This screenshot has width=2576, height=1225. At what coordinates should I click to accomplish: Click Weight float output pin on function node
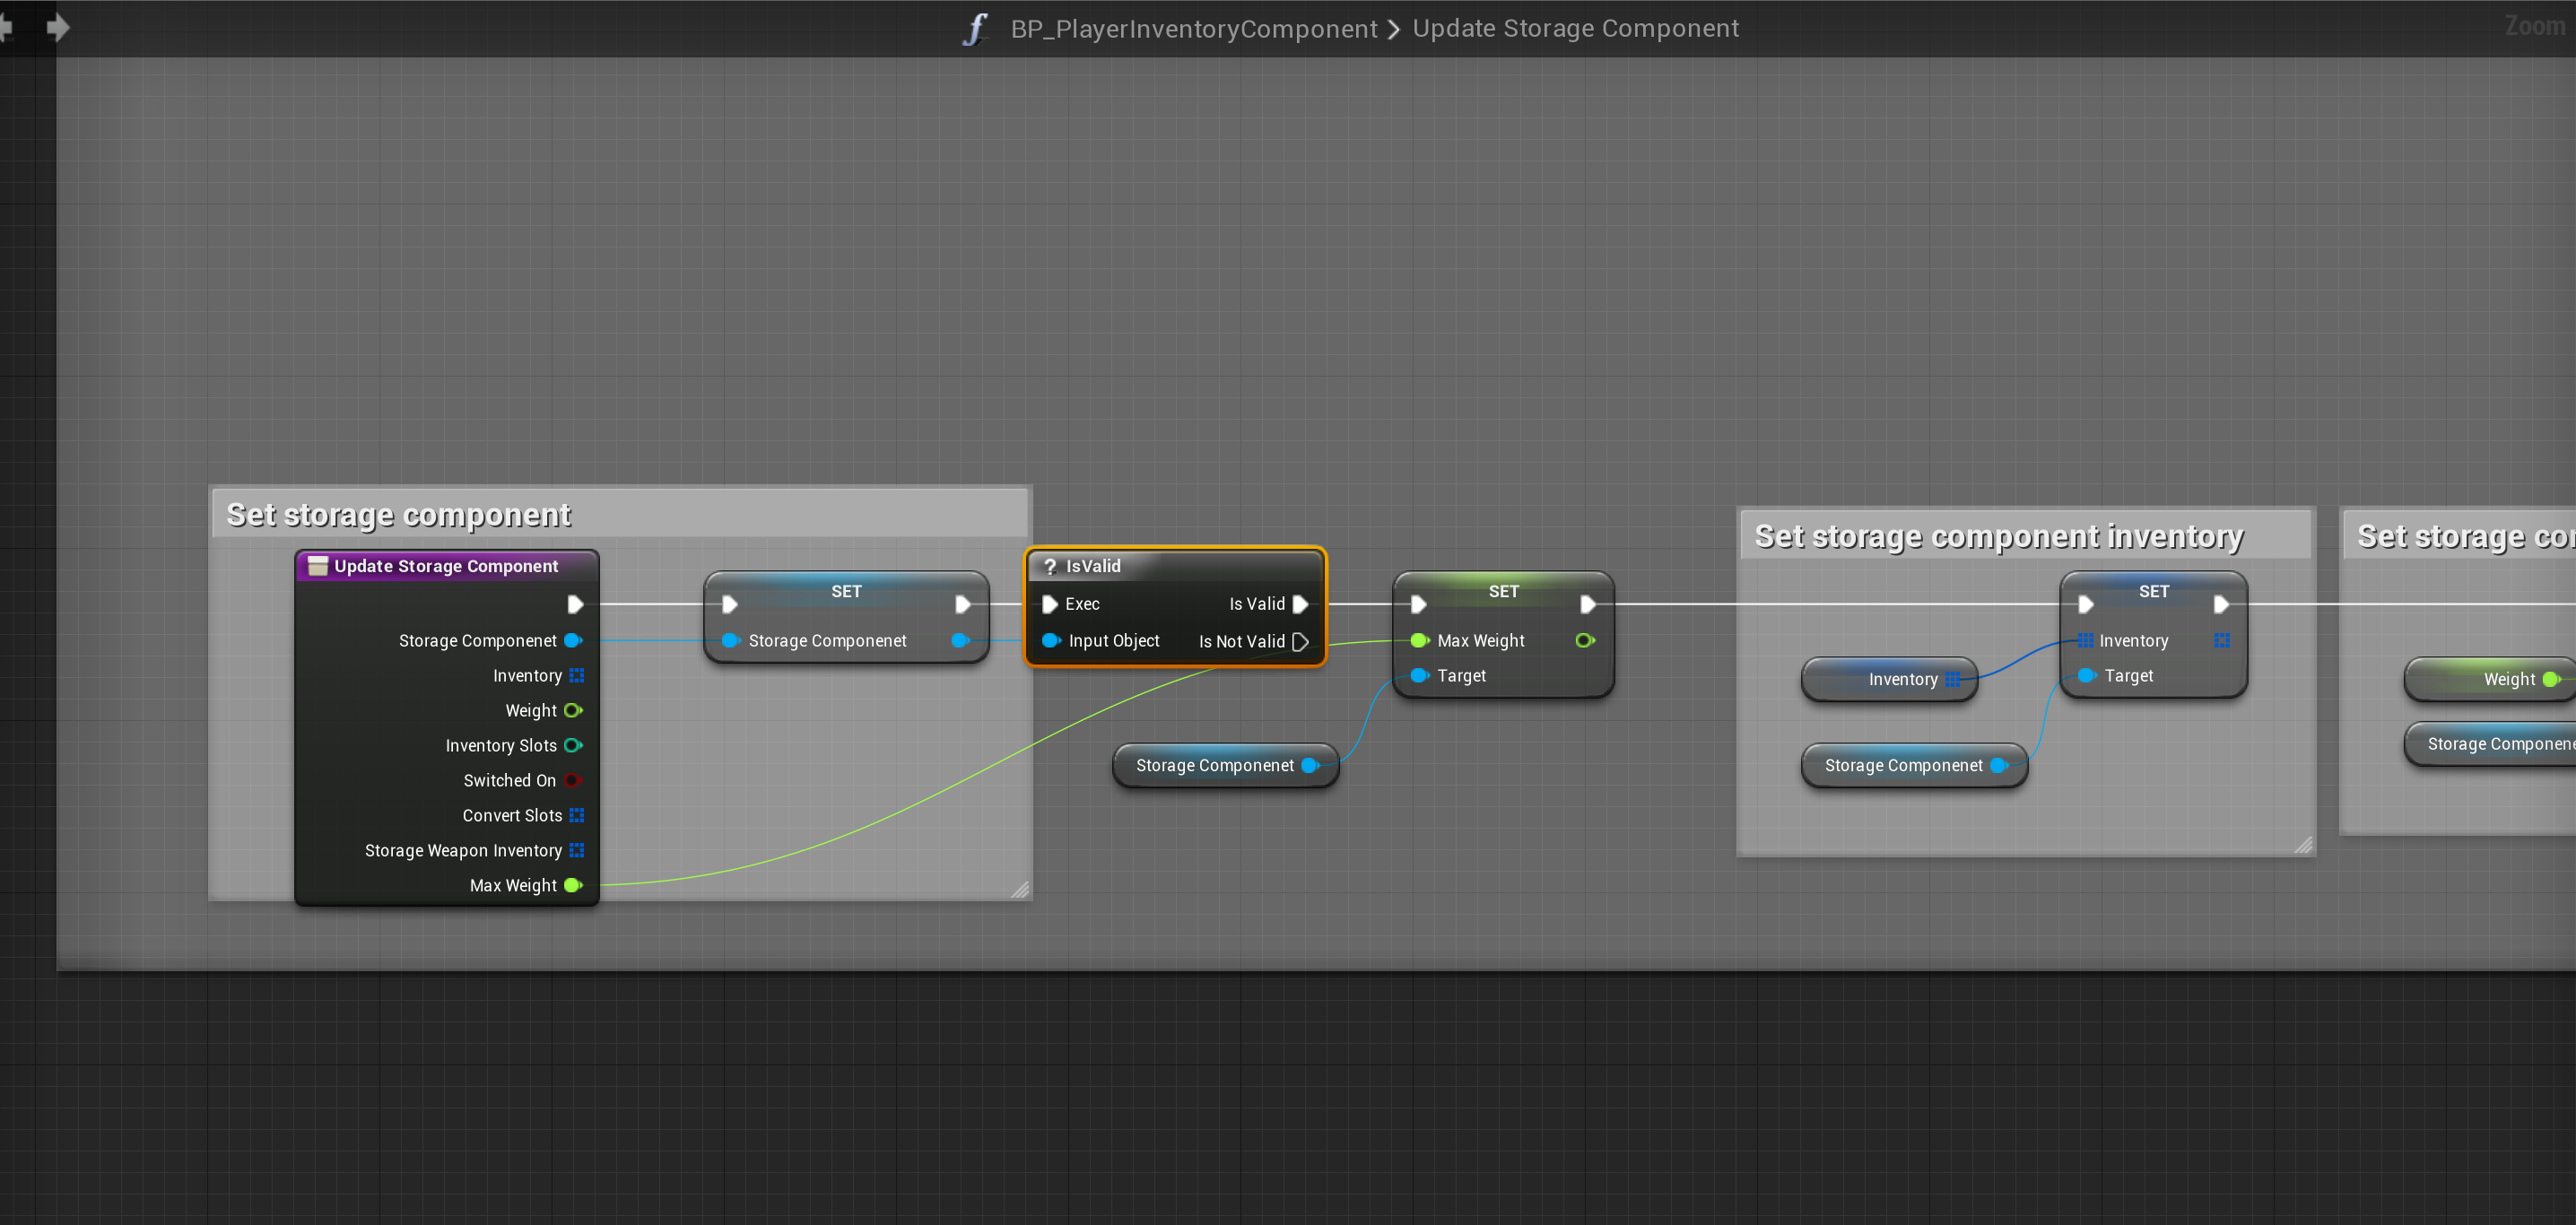coord(573,711)
